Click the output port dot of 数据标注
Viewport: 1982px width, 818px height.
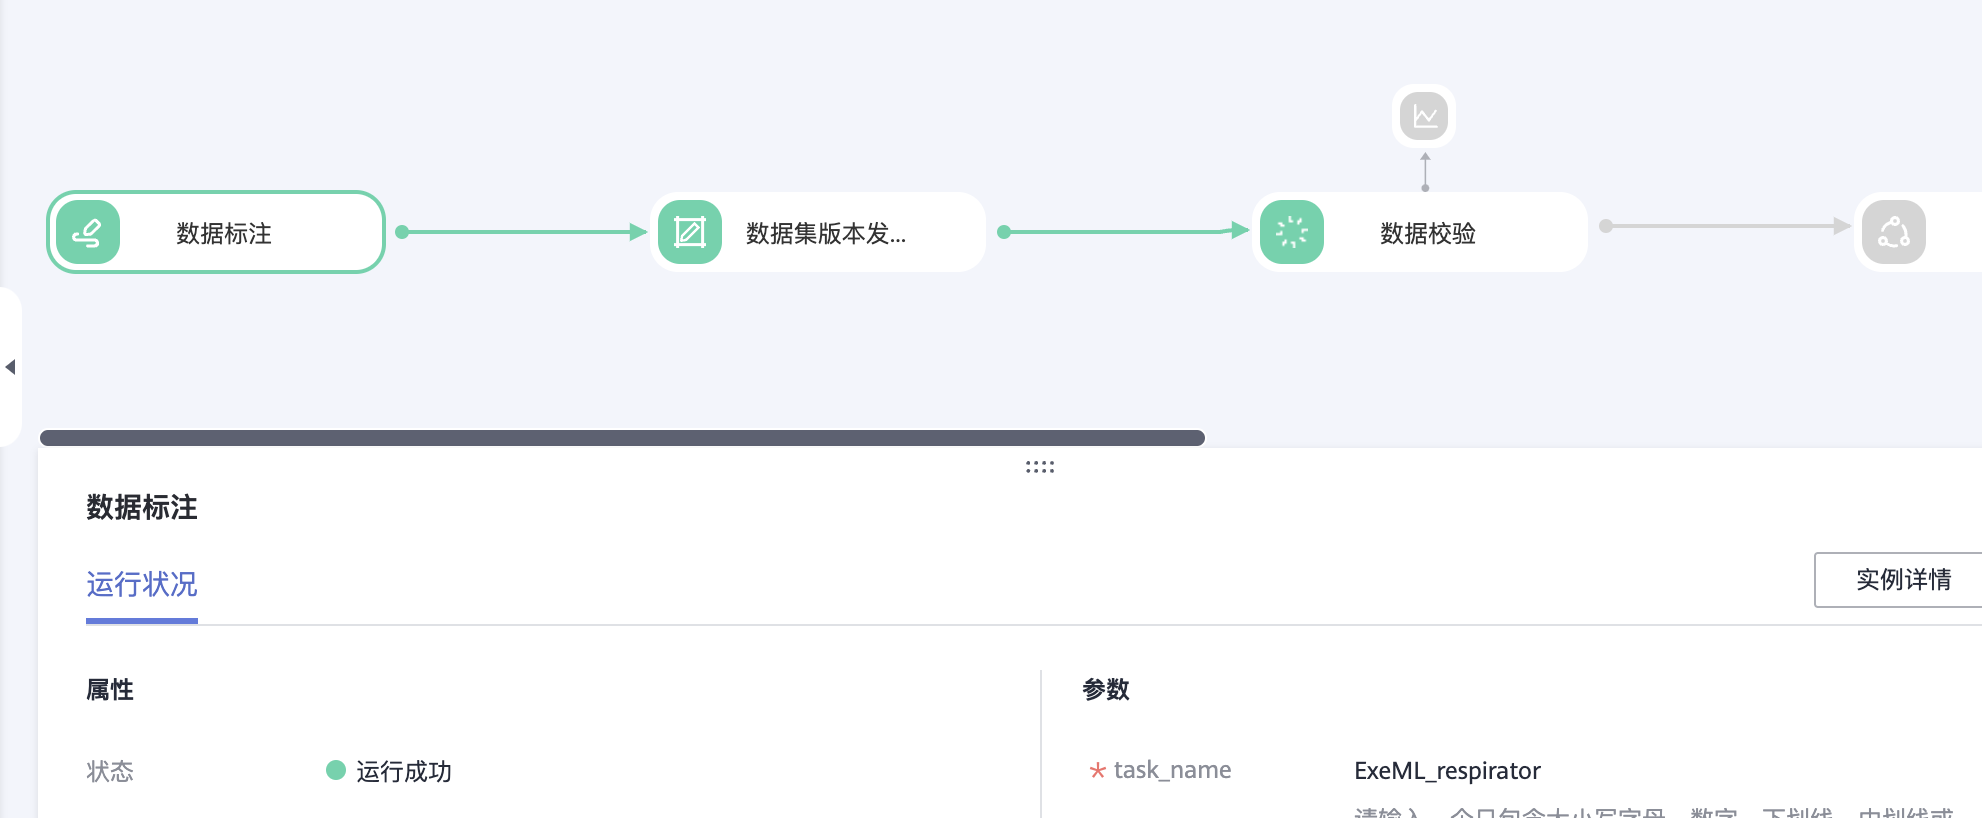pos(402,232)
